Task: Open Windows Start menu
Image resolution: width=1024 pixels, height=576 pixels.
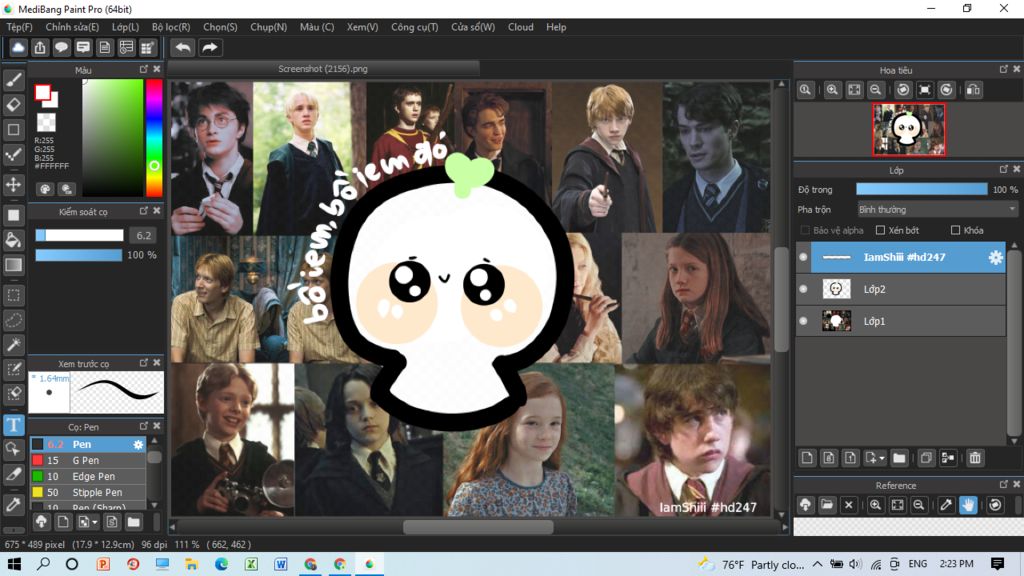Action: pyautogui.click(x=14, y=564)
